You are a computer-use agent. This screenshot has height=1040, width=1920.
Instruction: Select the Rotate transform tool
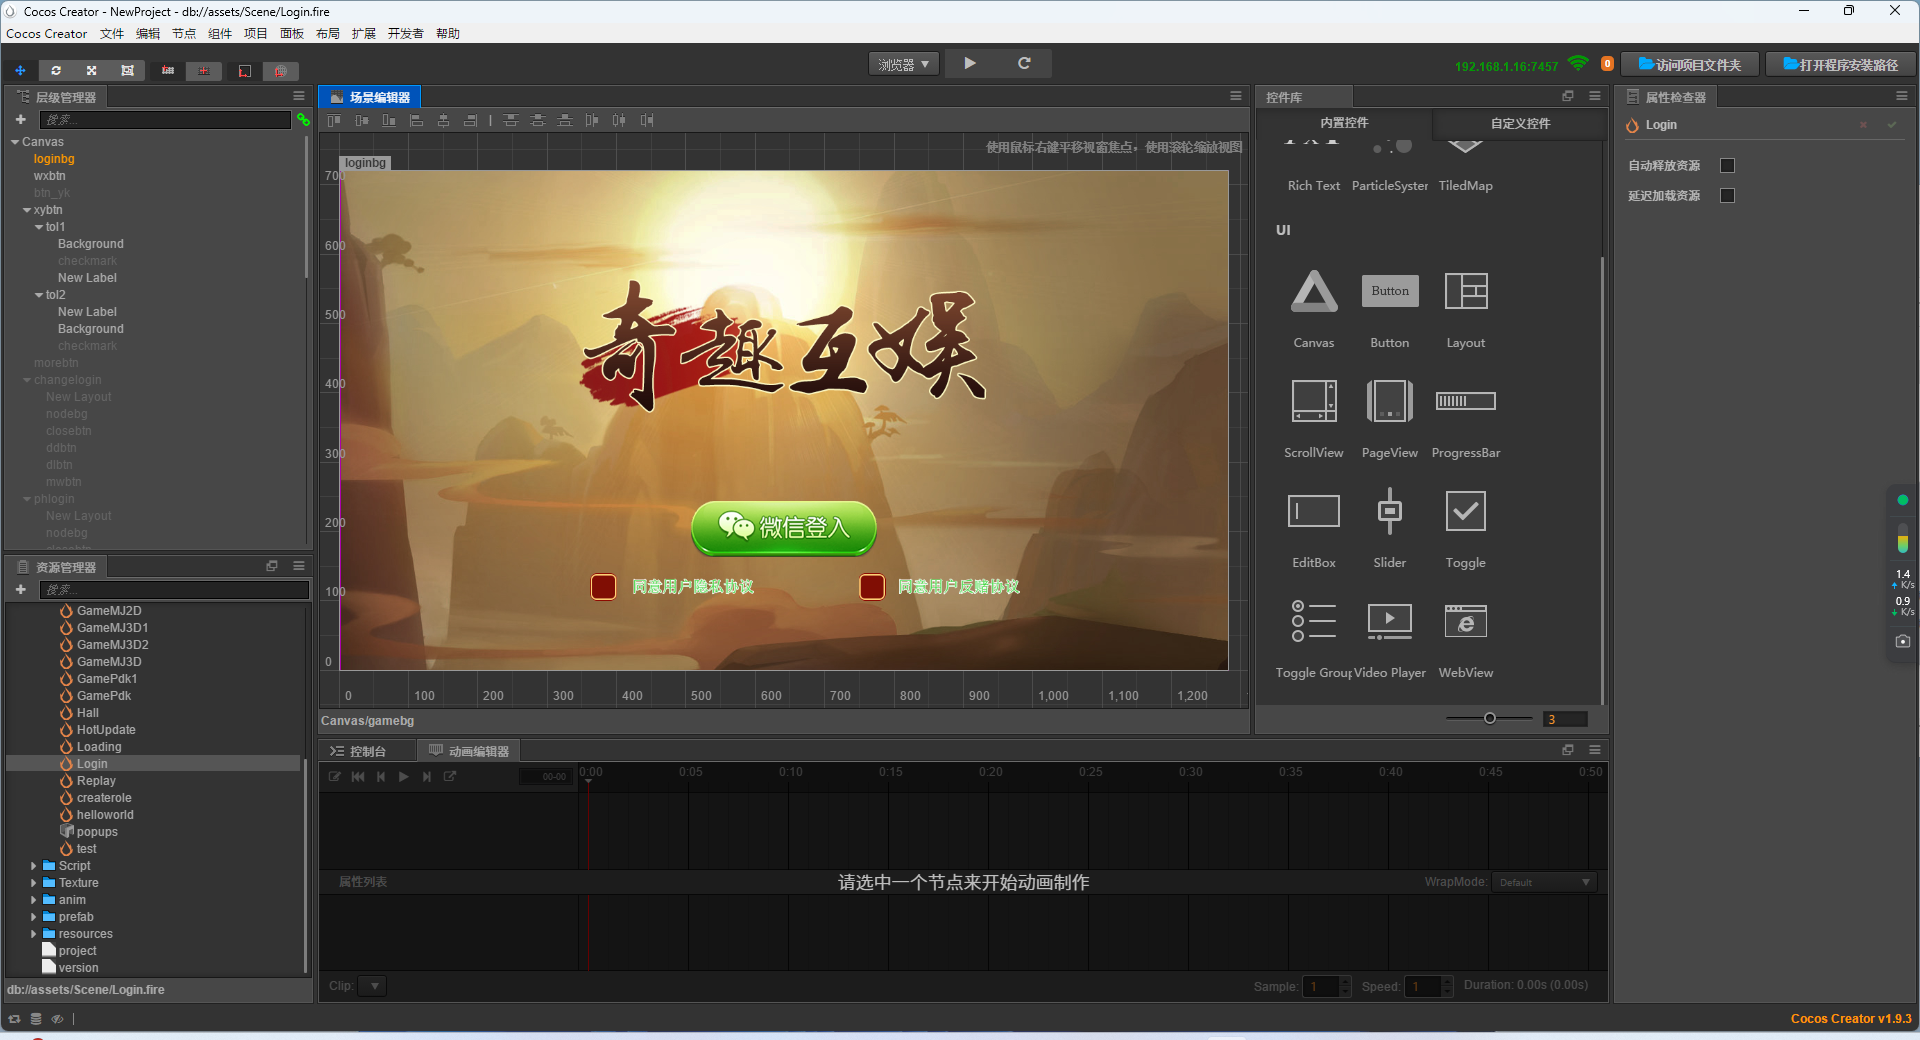point(56,70)
